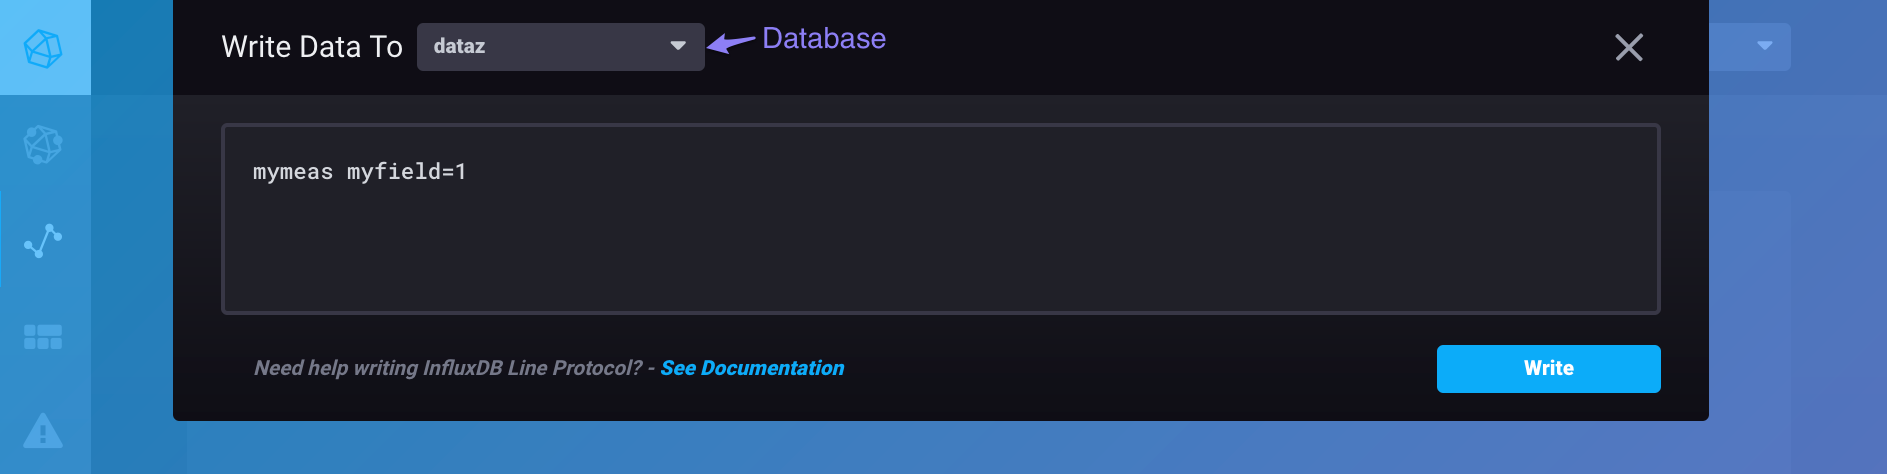Viewport: 1887px width, 474px height.
Task: Open Alerting via warning triangle icon
Action: [43, 431]
